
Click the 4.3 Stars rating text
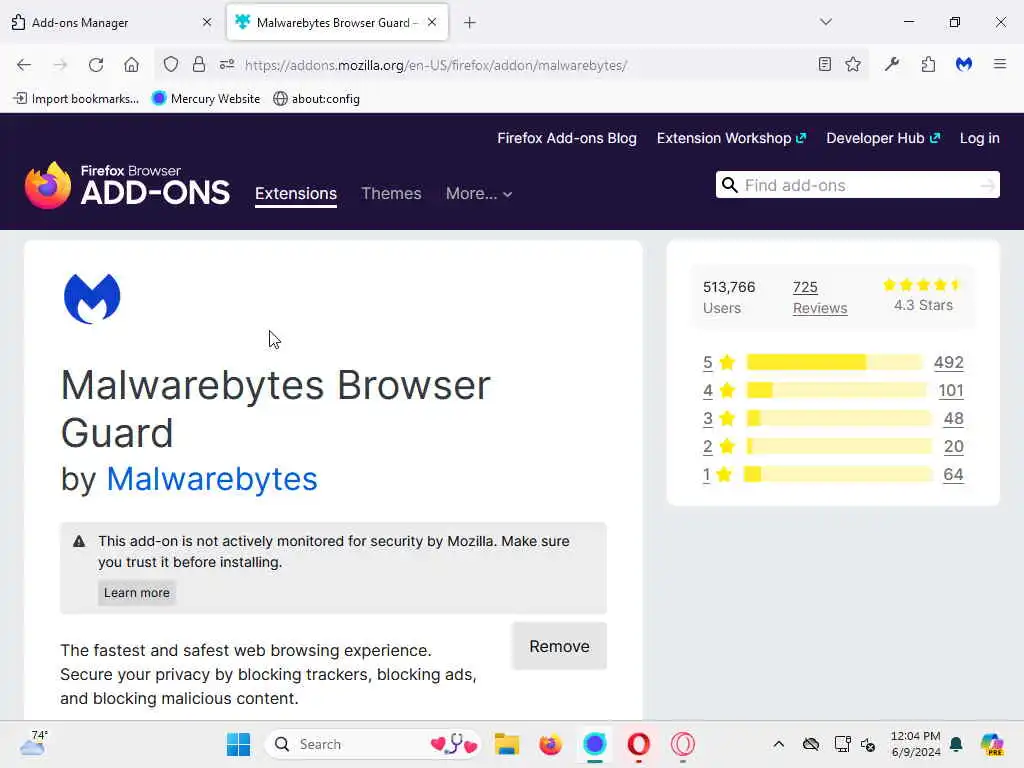[x=923, y=305]
